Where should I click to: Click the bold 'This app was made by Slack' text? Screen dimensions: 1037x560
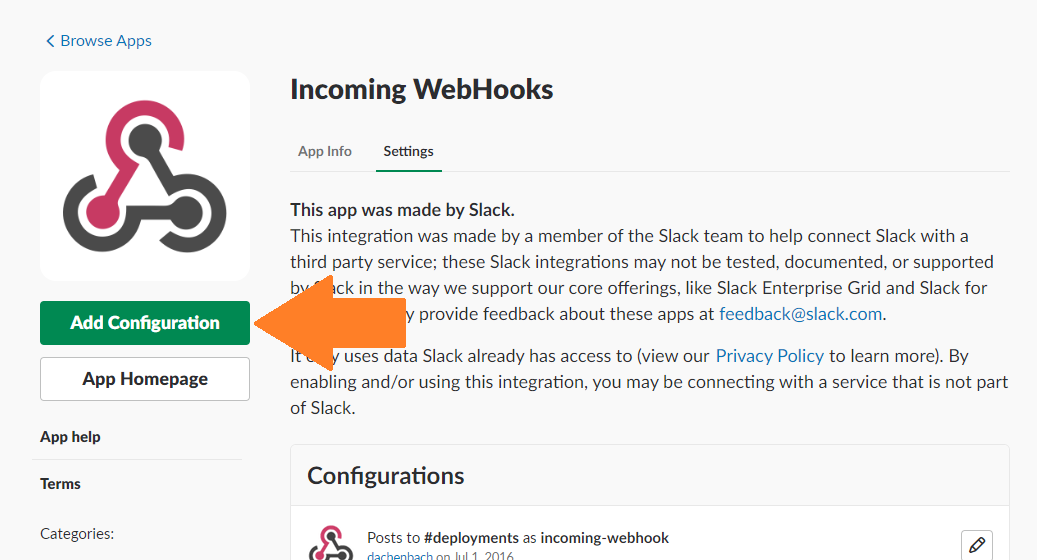(402, 210)
